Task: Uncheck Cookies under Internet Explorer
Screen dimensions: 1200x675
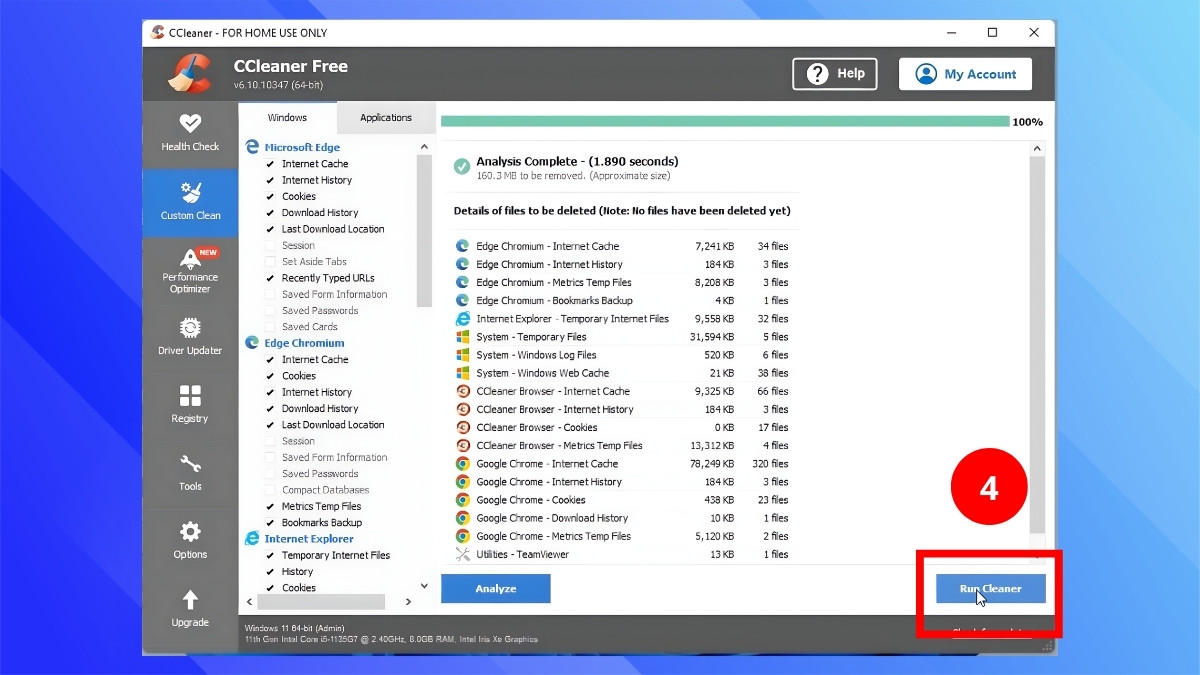Action: (271, 587)
